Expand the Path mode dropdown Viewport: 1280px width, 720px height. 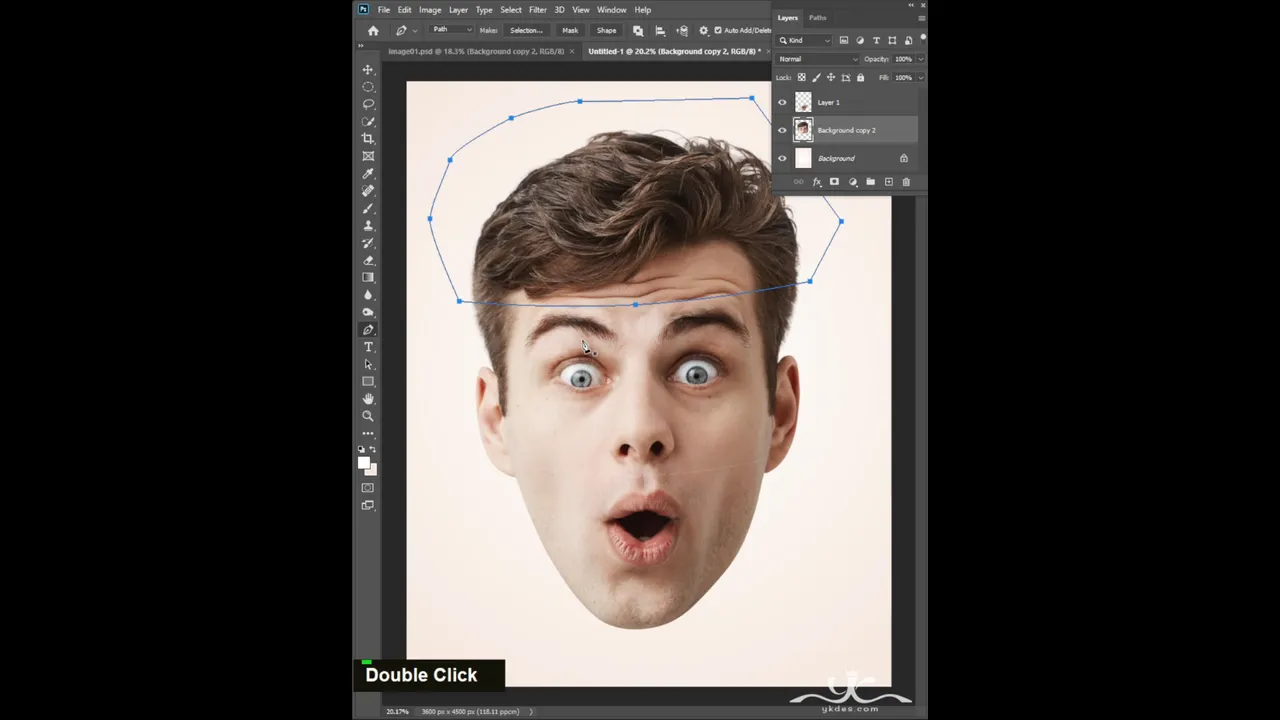click(x=452, y=30)
